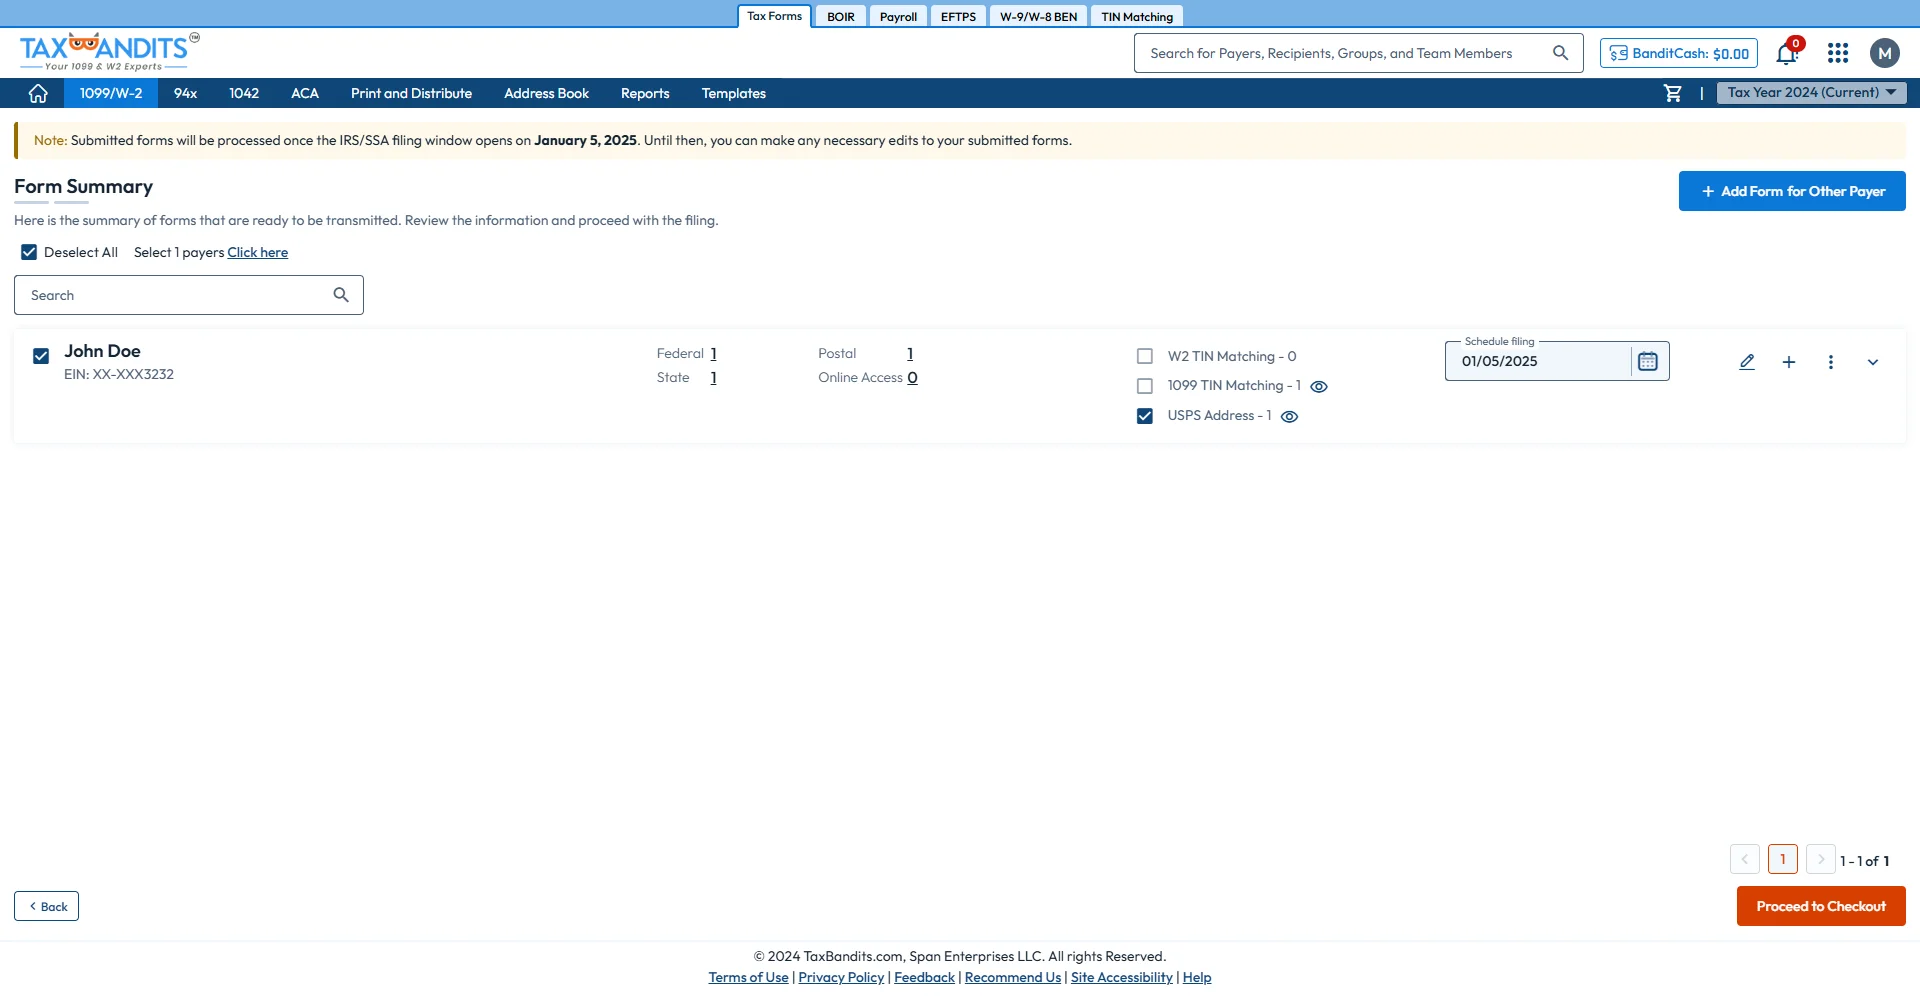The height and width of the screenshot is (996, 1920).
Task: View USPS Address details eye icon
Action: coord(1290,417)
